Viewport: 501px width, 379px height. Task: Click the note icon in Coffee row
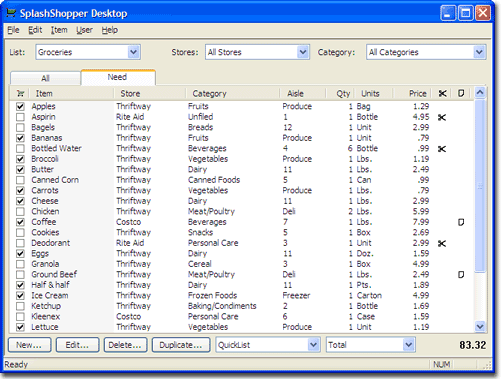tap(461, 222)
